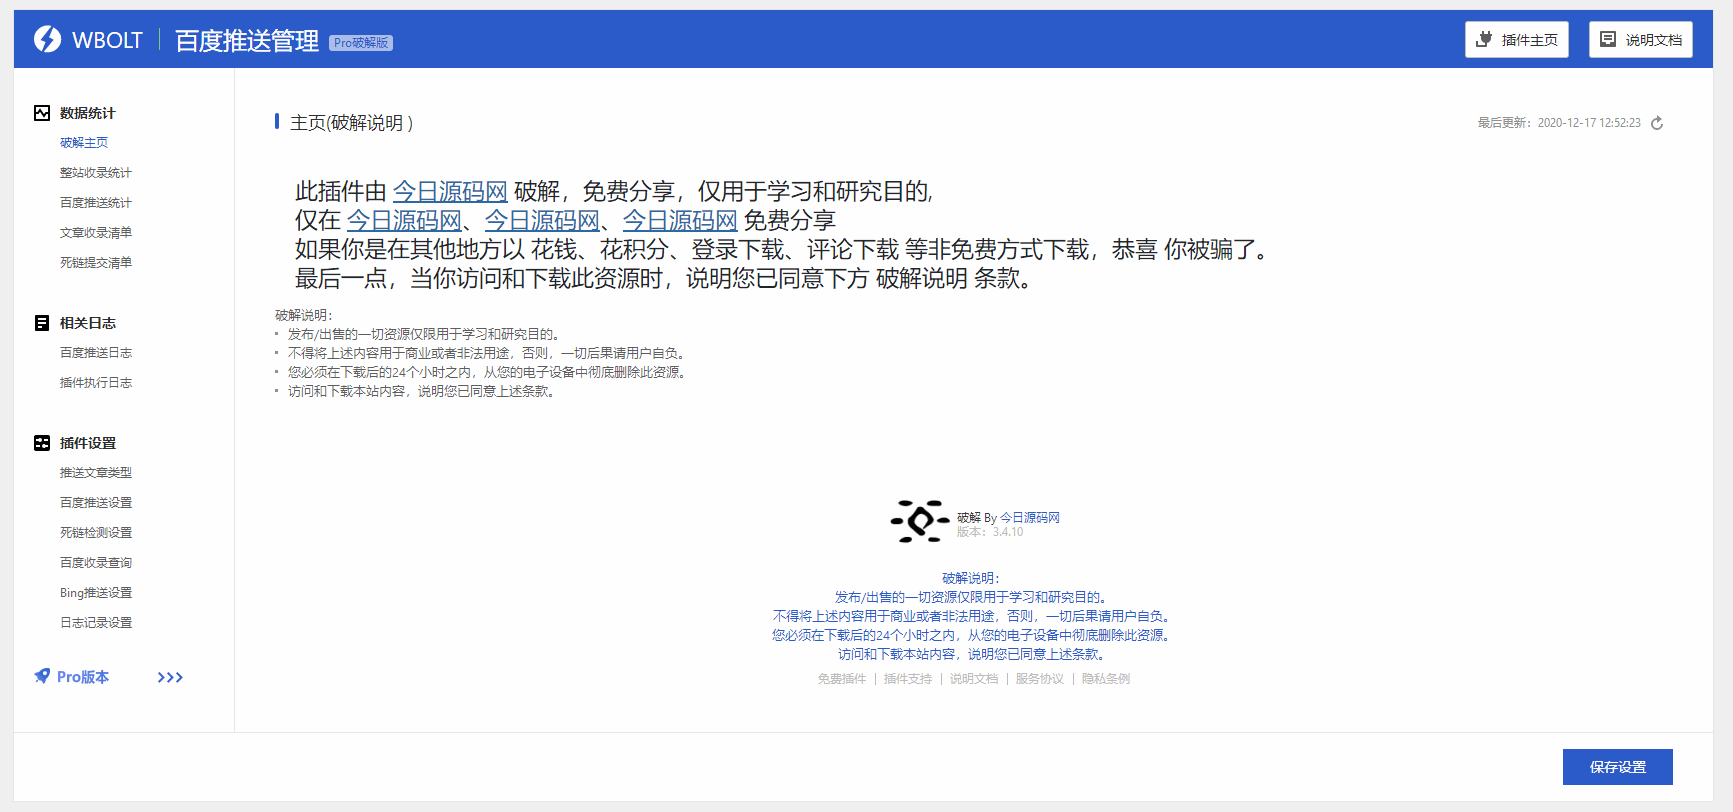The width and height of the screenshot is (1733, 812).
Task: Open the footer 说明文档 link
Action: [974, 679]
